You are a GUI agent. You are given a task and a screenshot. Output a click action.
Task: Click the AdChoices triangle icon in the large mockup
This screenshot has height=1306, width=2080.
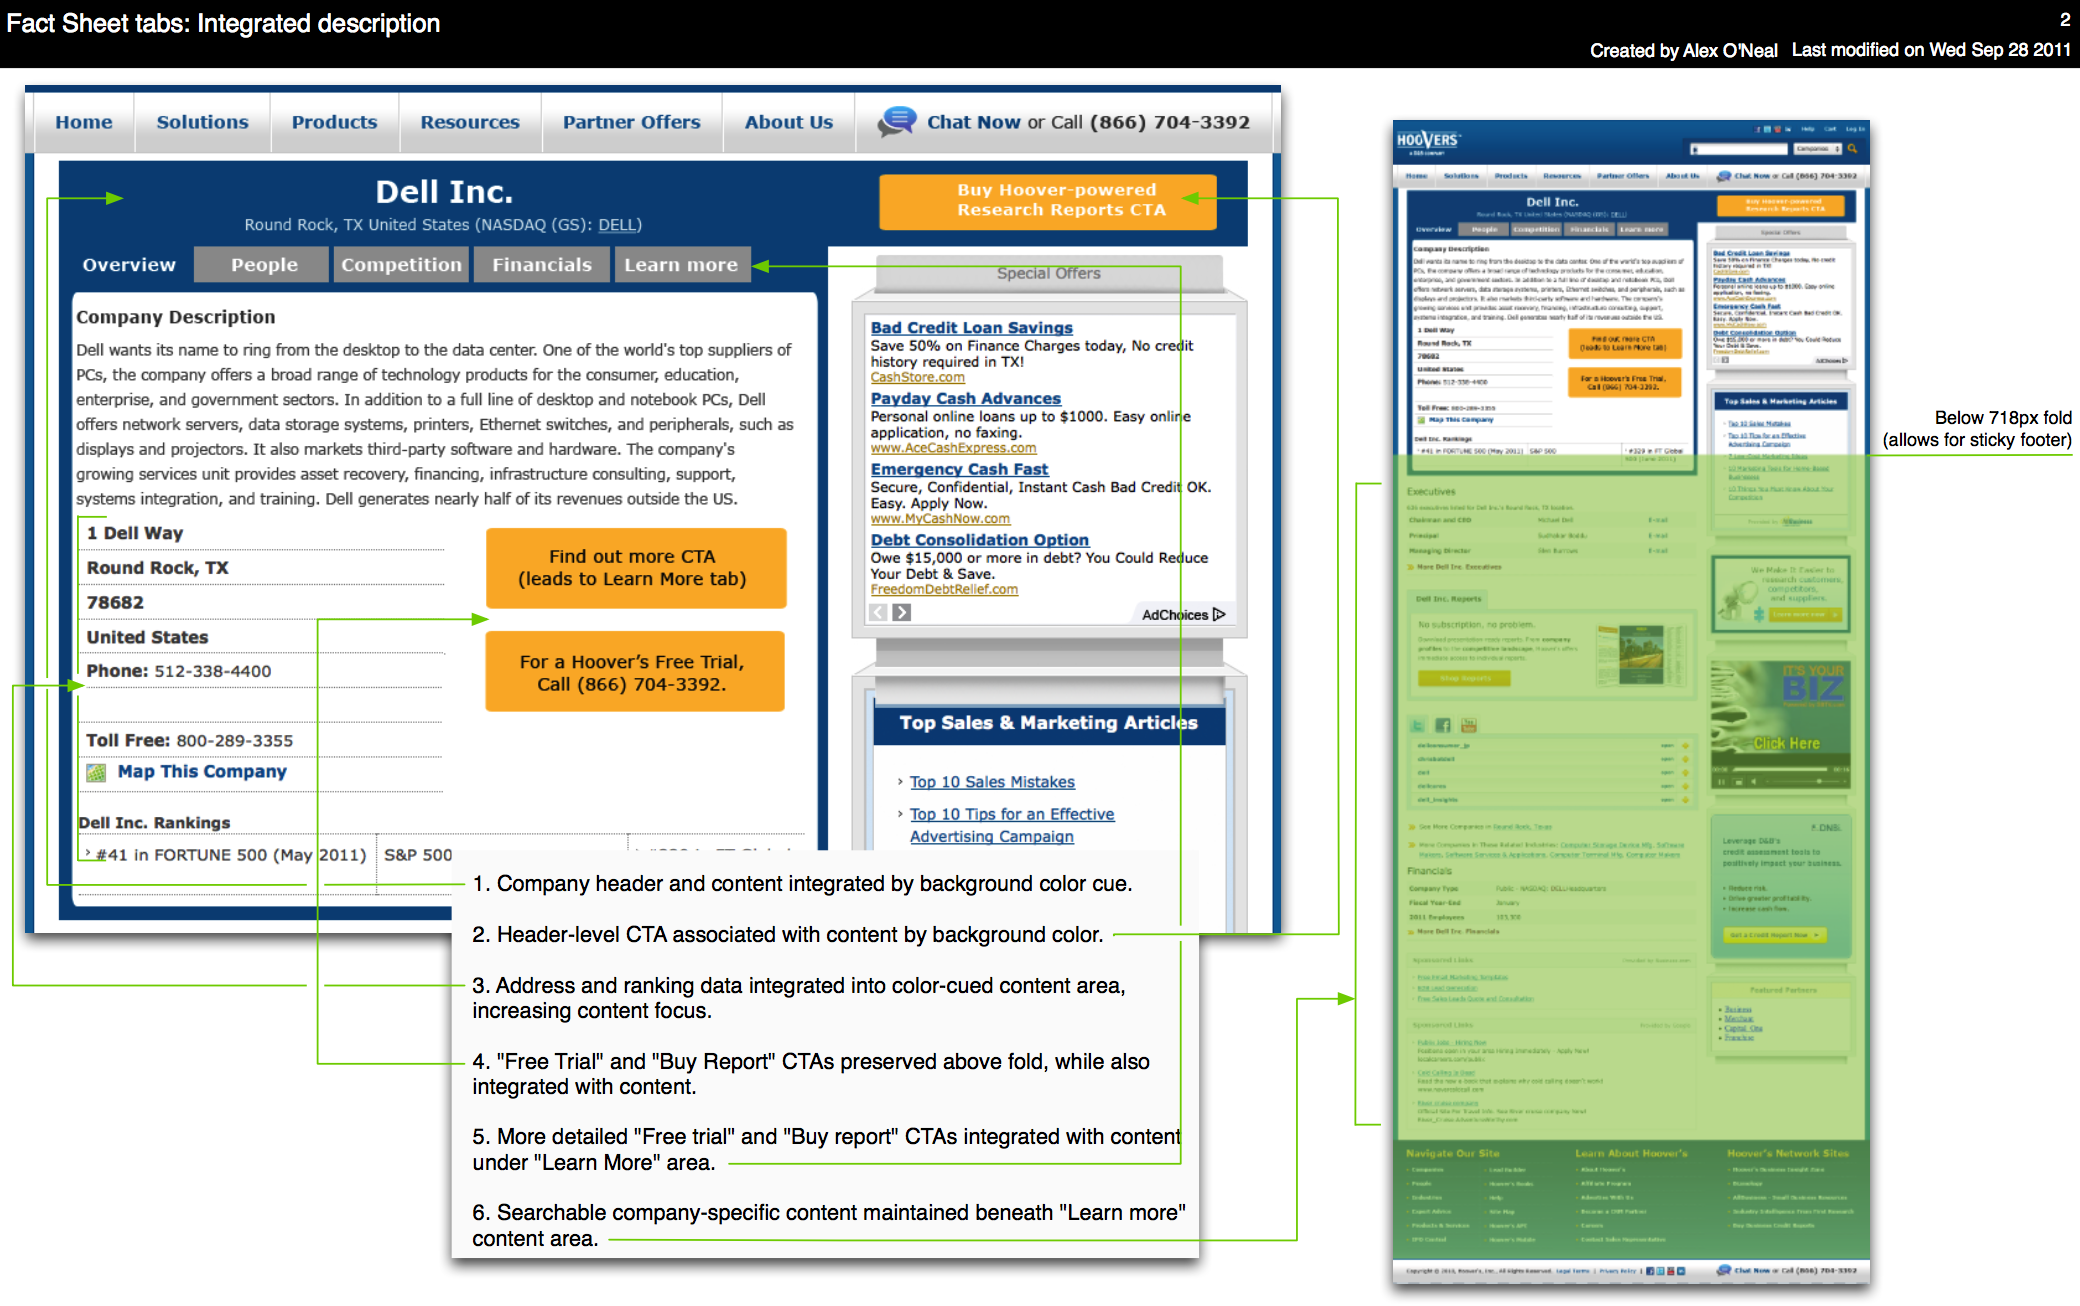point(1218,614)
